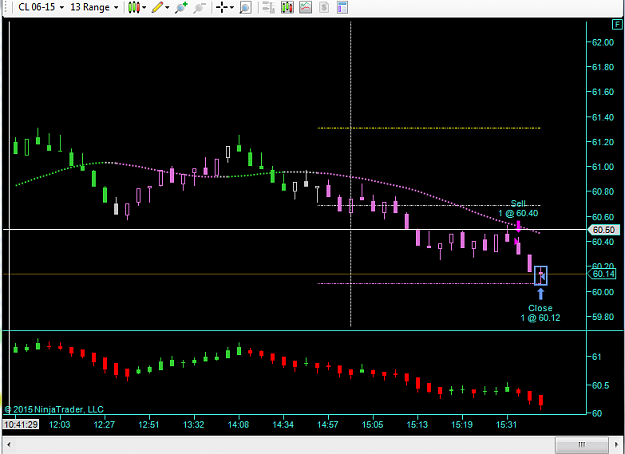Screen dimensions: 625x454
Task: Click the white horizontal line at 60.50
Action: click(295, 229)
